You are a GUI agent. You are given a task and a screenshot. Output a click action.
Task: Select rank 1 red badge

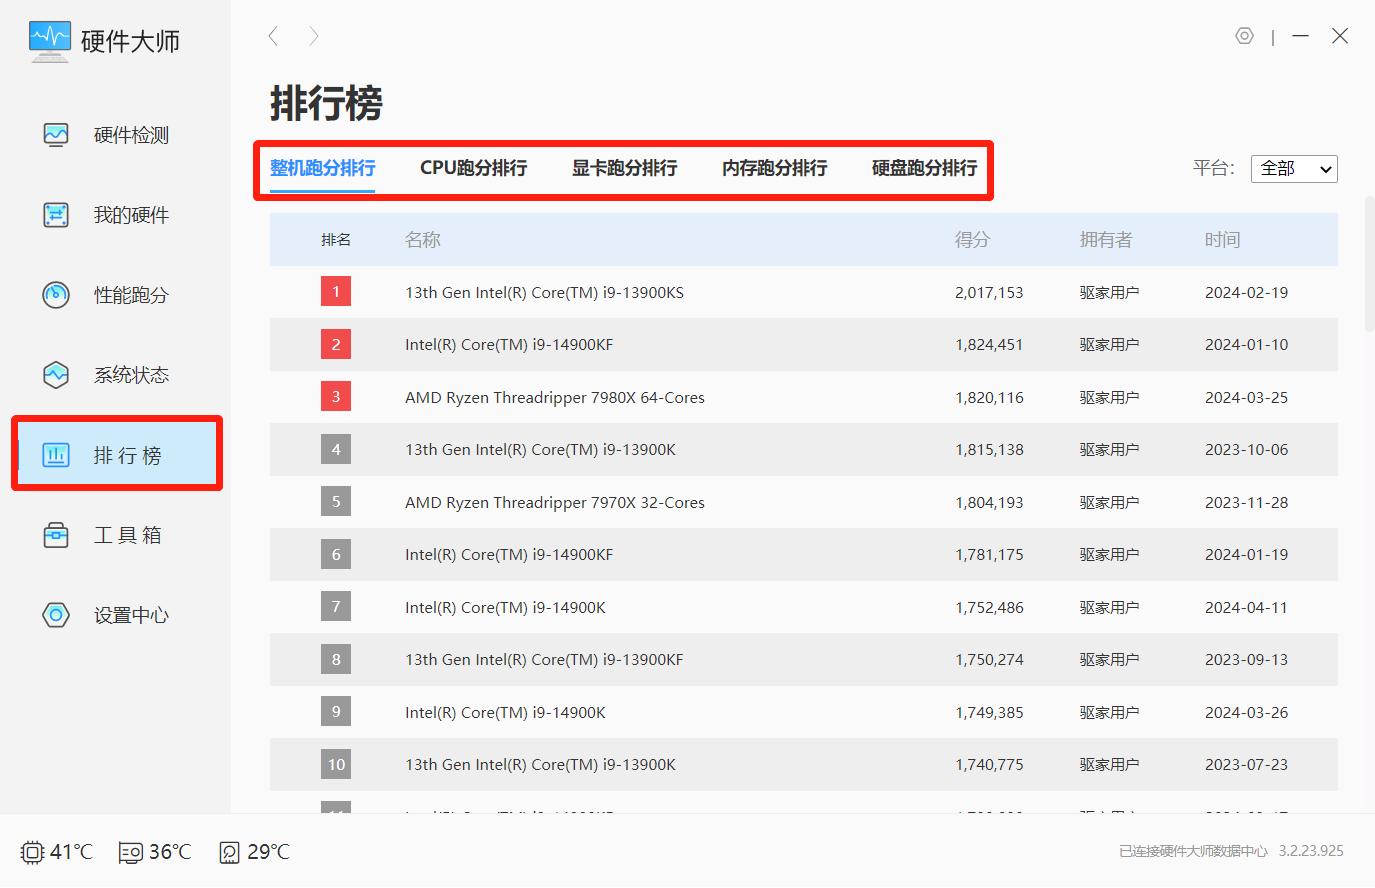tap(336, 292)
